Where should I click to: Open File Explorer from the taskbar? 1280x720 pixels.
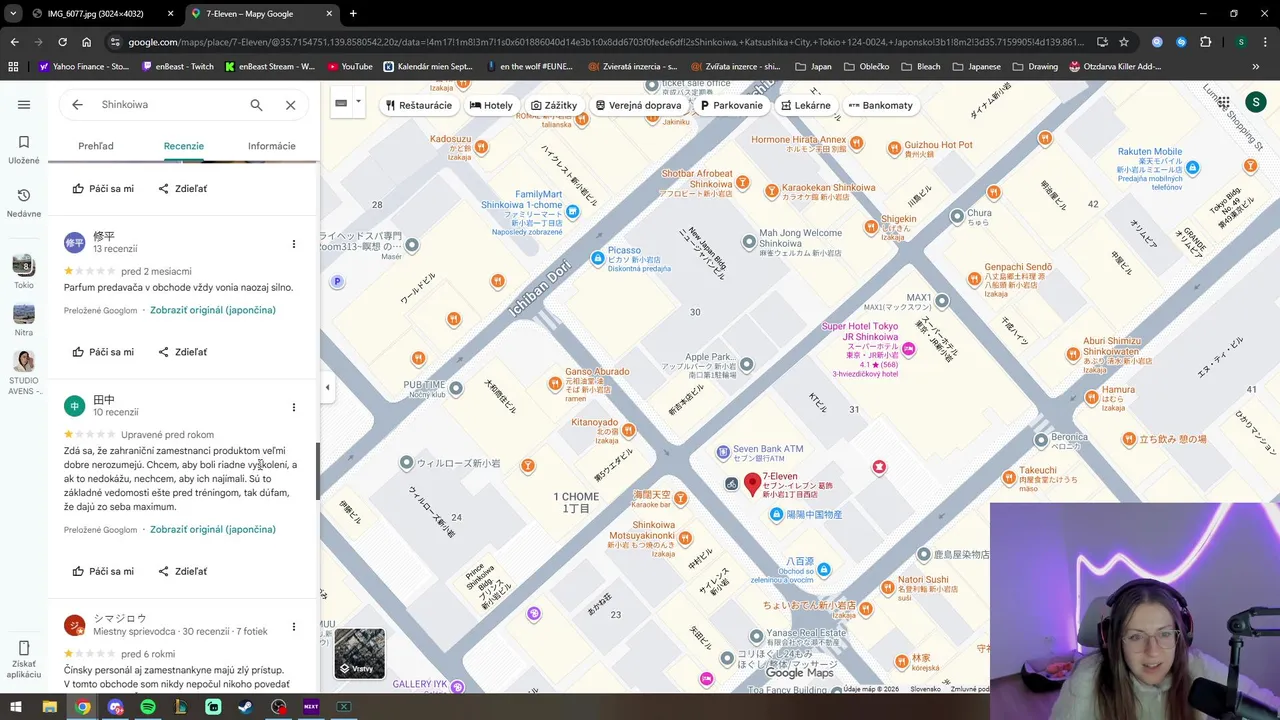[x=49, y=706]
